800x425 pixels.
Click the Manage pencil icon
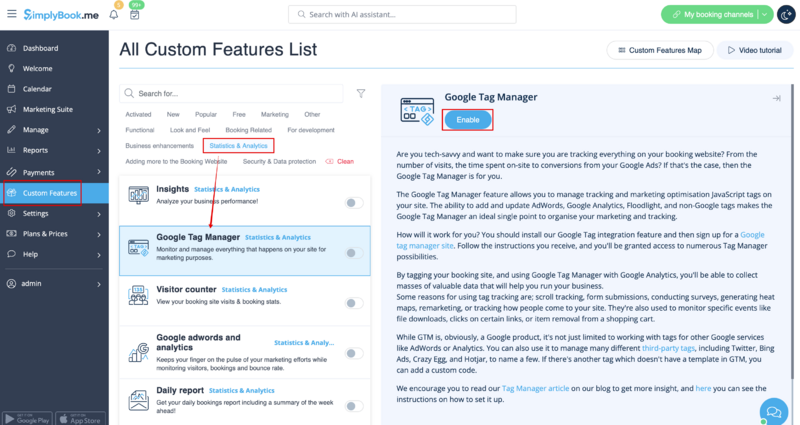pos(11,130)
